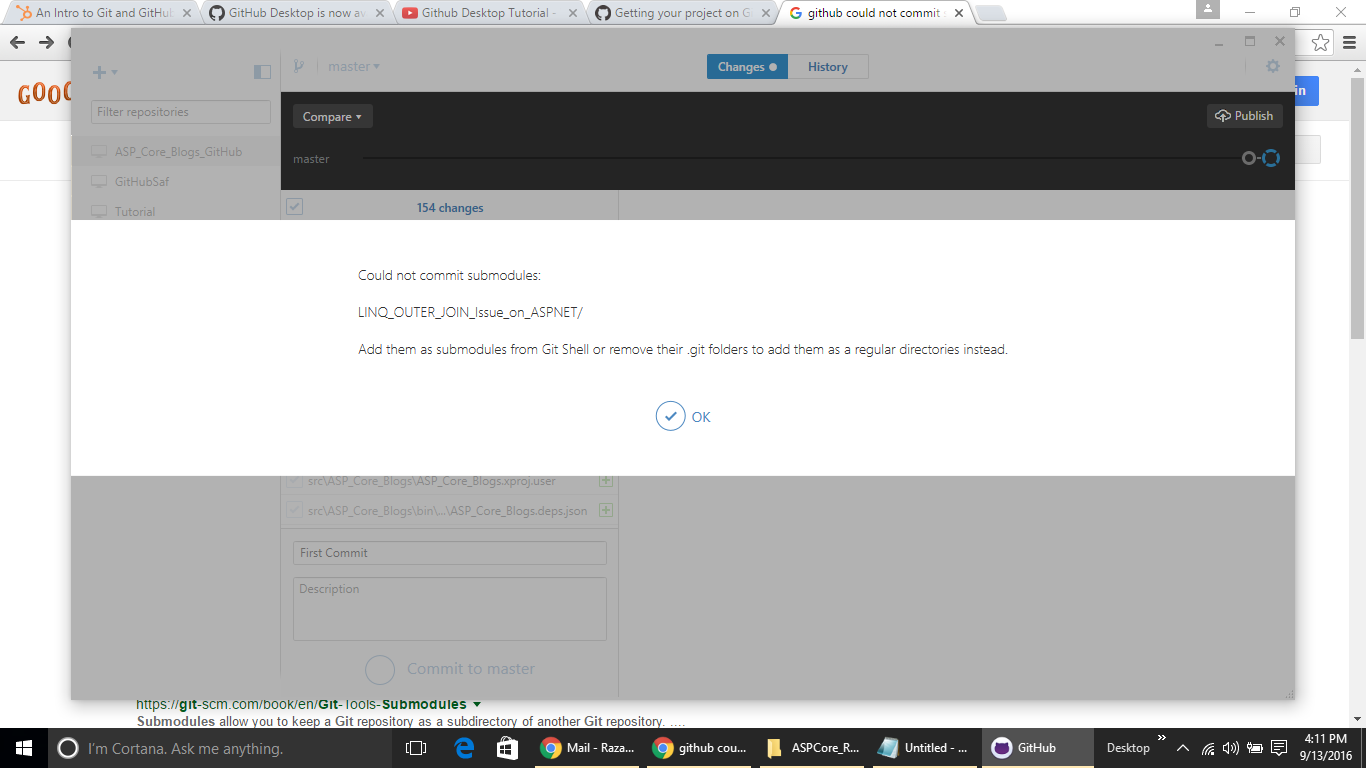Open a new Chrome tab
This screenshot has height=768, width=1366.
[x=990, y=13]
